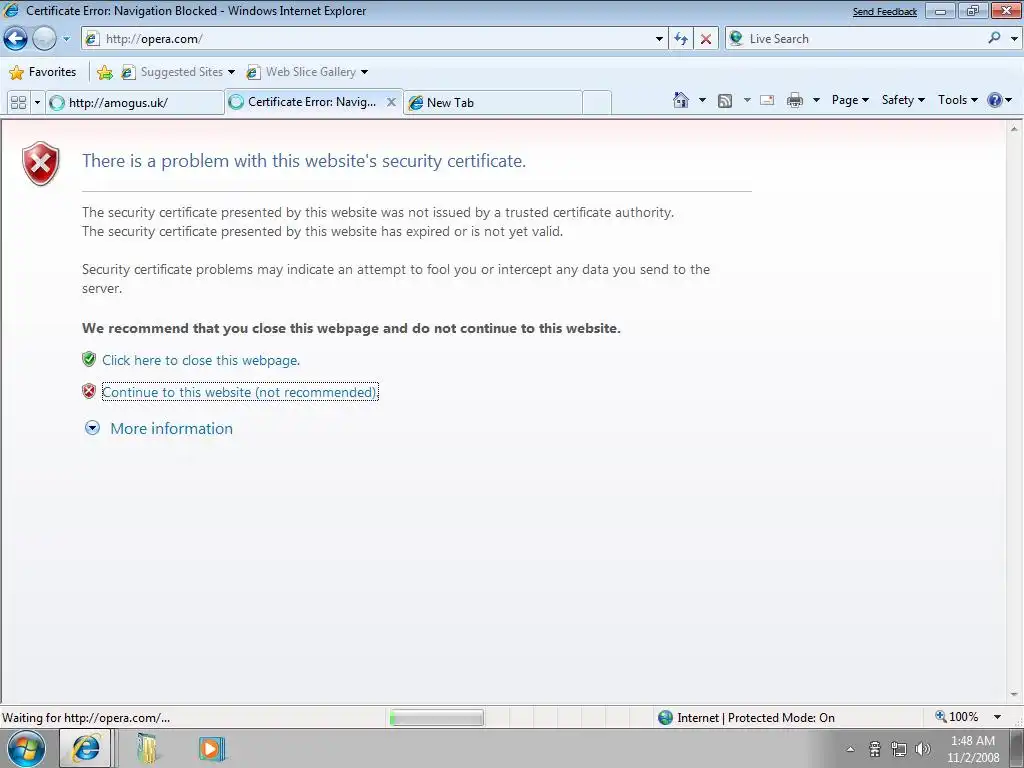Click the loading progress bar in status bar

(436, 718)
